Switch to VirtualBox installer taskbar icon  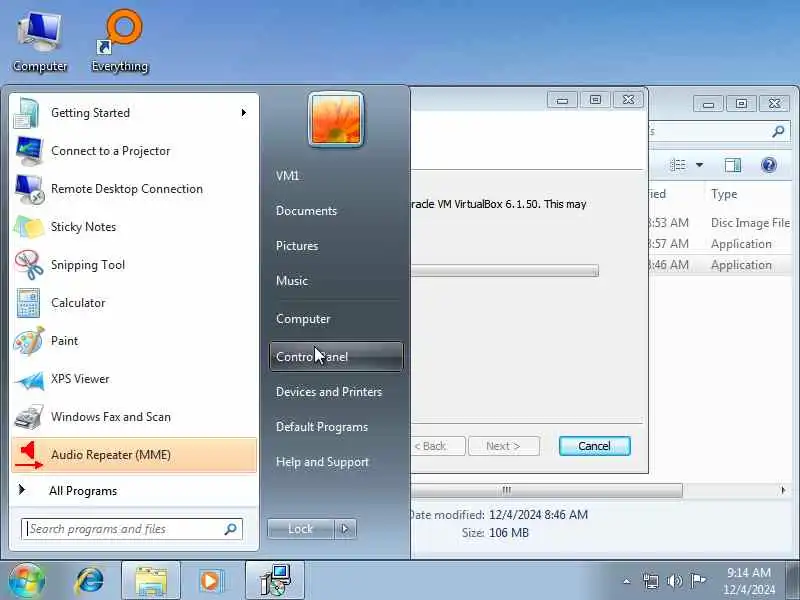tap(275, 581)
